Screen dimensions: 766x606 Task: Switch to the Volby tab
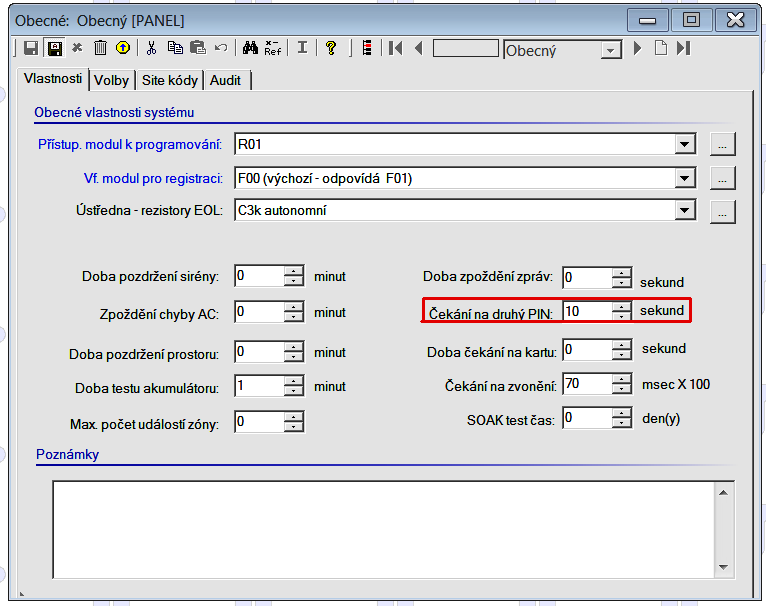click(x=112, y=80)
